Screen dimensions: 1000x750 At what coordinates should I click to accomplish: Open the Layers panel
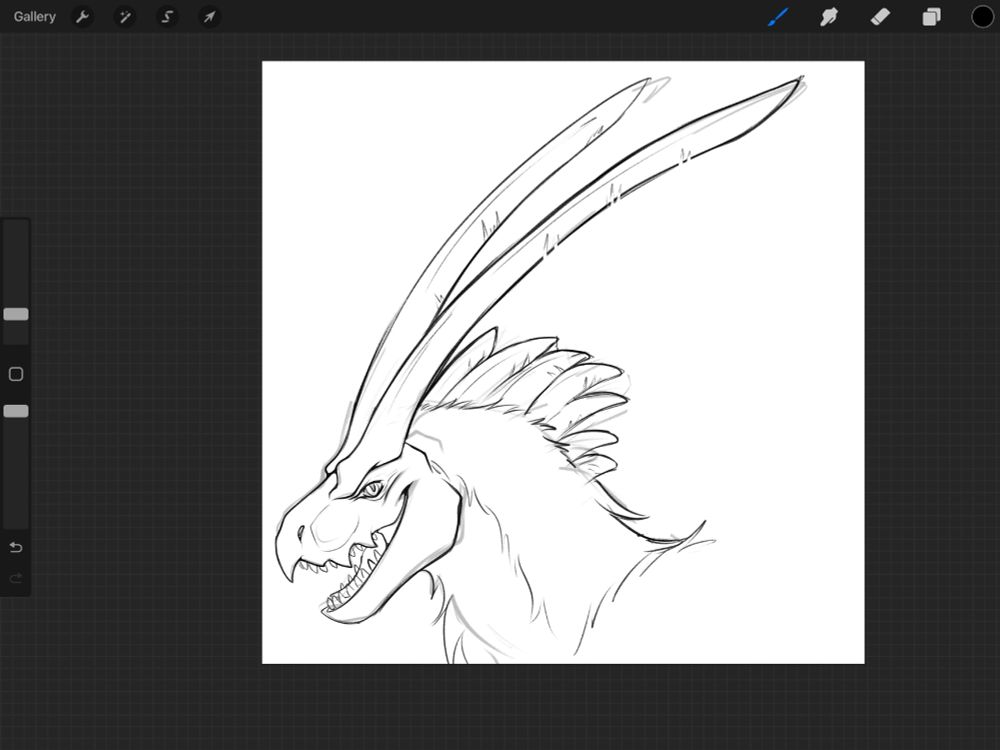931,17
